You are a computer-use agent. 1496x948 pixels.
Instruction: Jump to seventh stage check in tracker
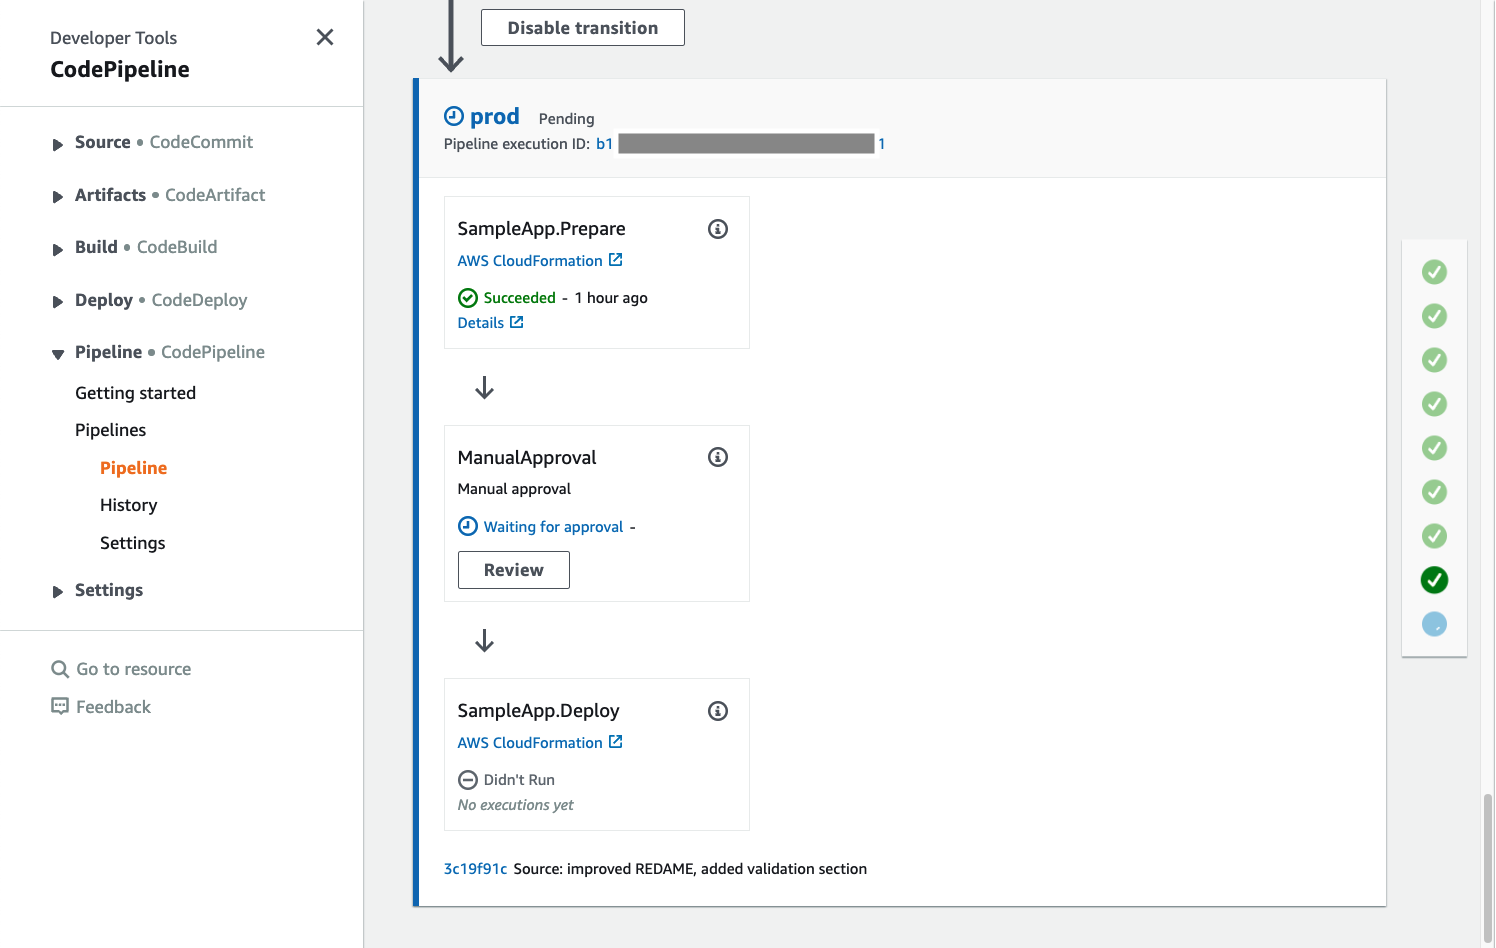click(x=1435, y=536)
